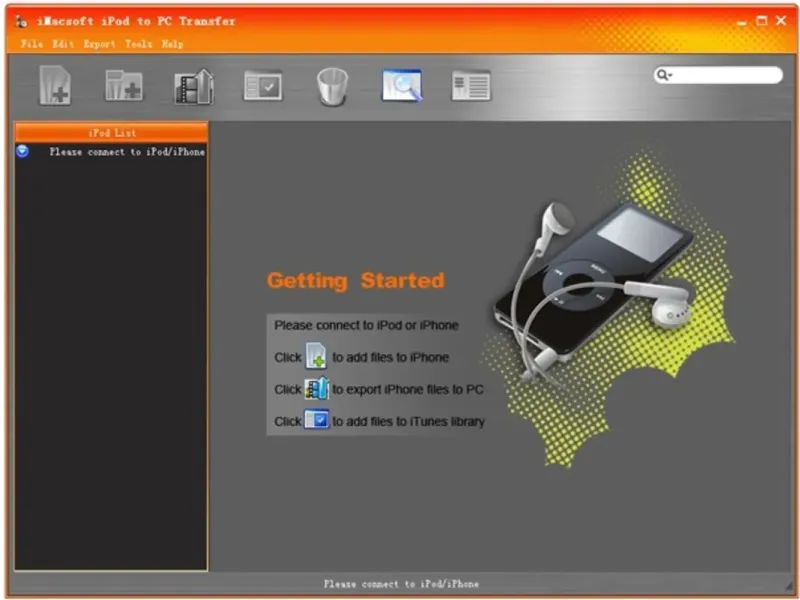800x600 pixels.
Task: Click the text 'to add files to iTunes library'
Action: [408, 421]
